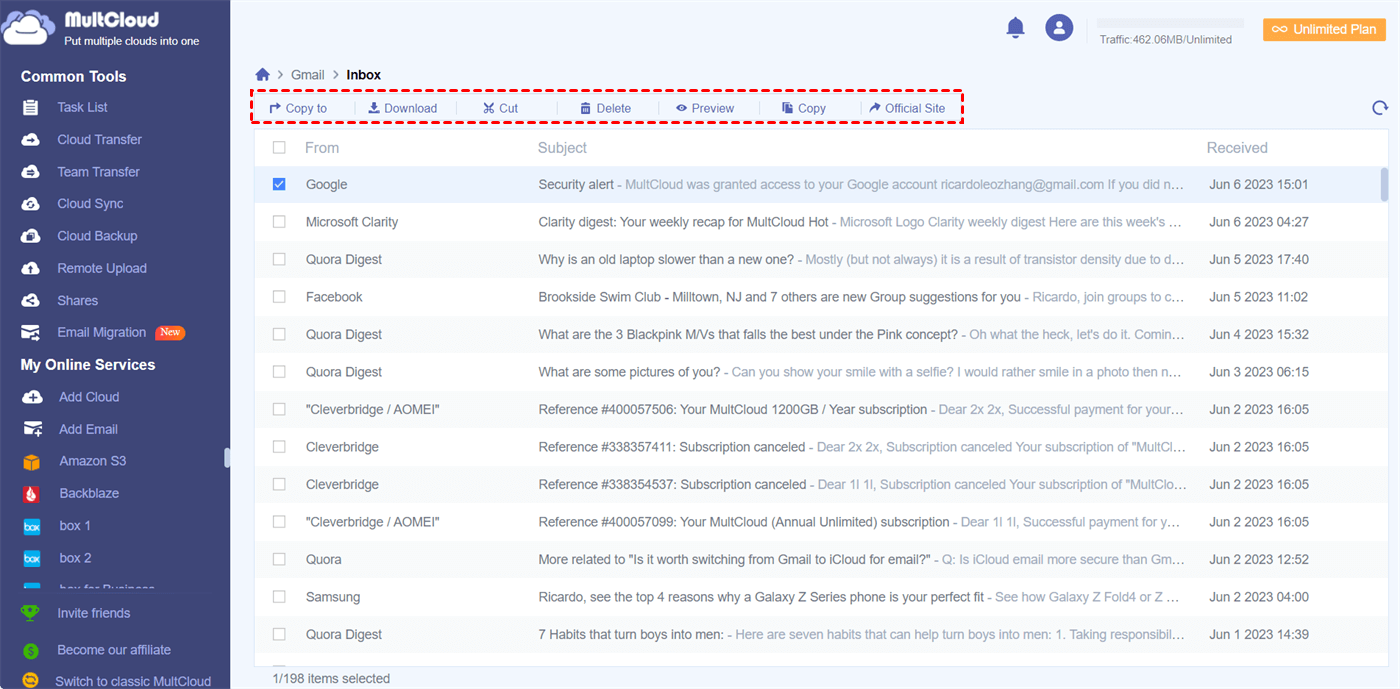Open 'Clarity digest' email subject
This screenshot has width=1400, height=689.
click(x=683, y=222)
